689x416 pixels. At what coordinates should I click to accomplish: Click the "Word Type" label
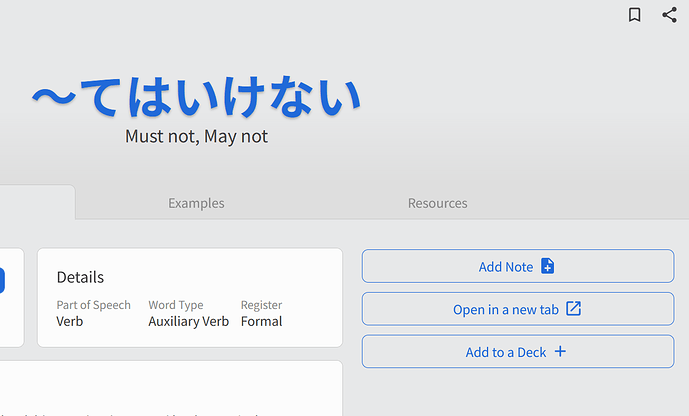pyautogui.click(x=176, y=305)
